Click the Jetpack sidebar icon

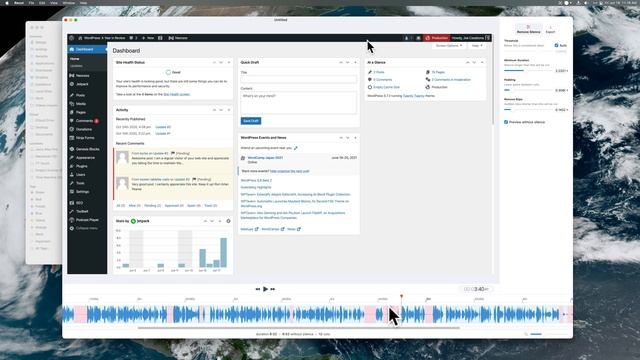tap(72, 84)
